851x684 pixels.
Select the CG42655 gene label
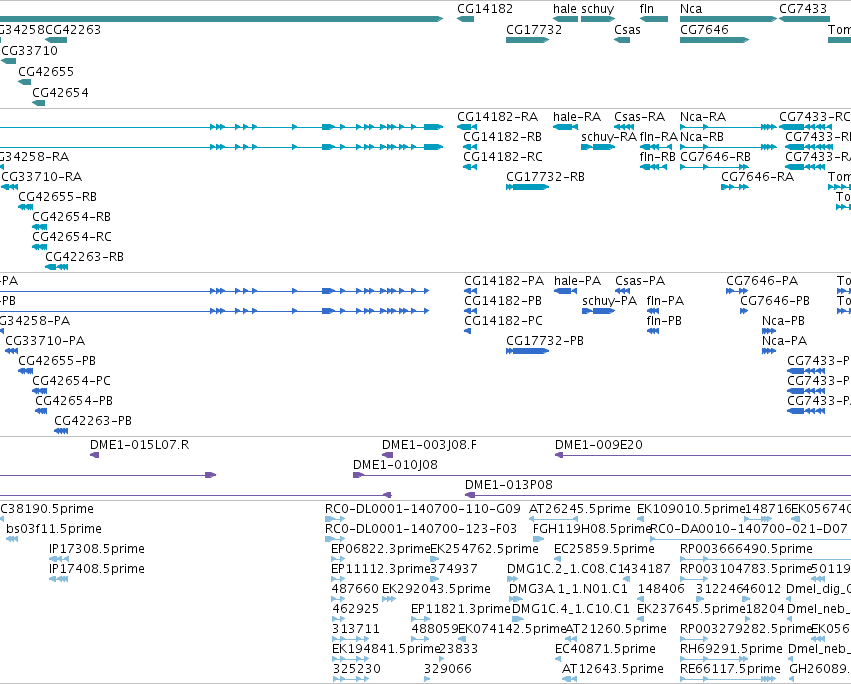pyautogui.click(x=46, y=72)
